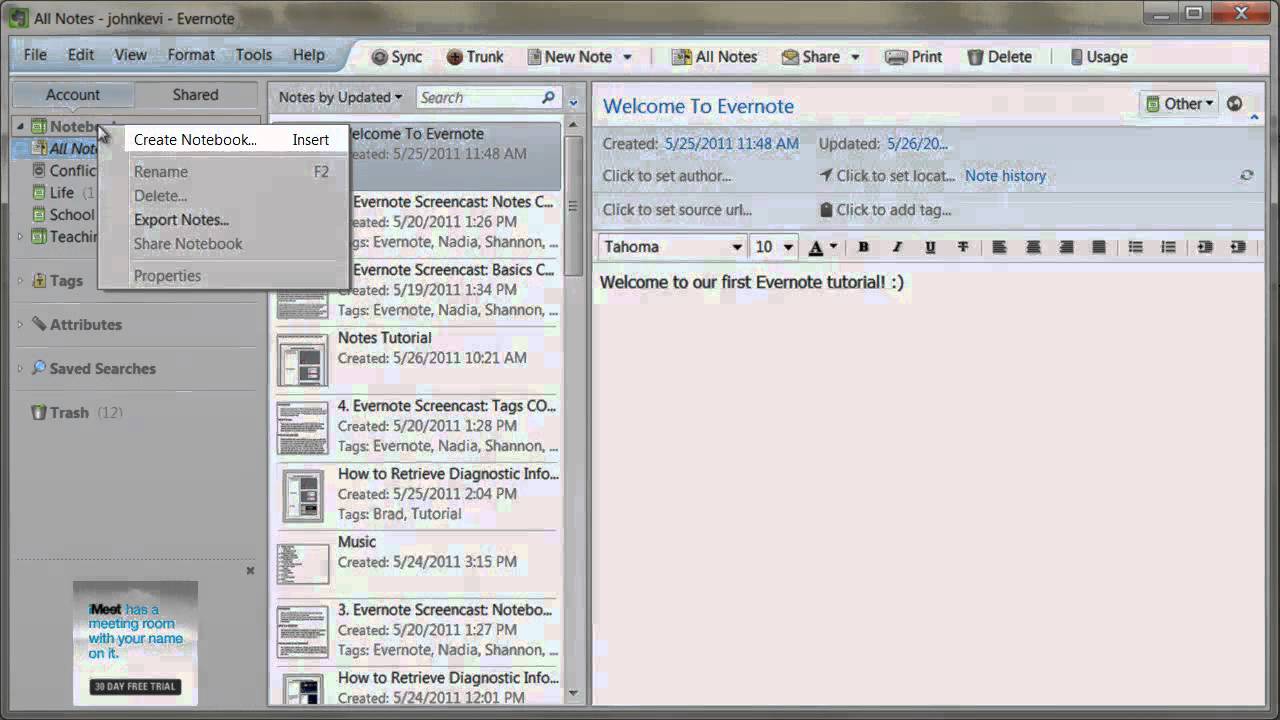
Task: Switch to the Account tab
Action: point(73,95)
